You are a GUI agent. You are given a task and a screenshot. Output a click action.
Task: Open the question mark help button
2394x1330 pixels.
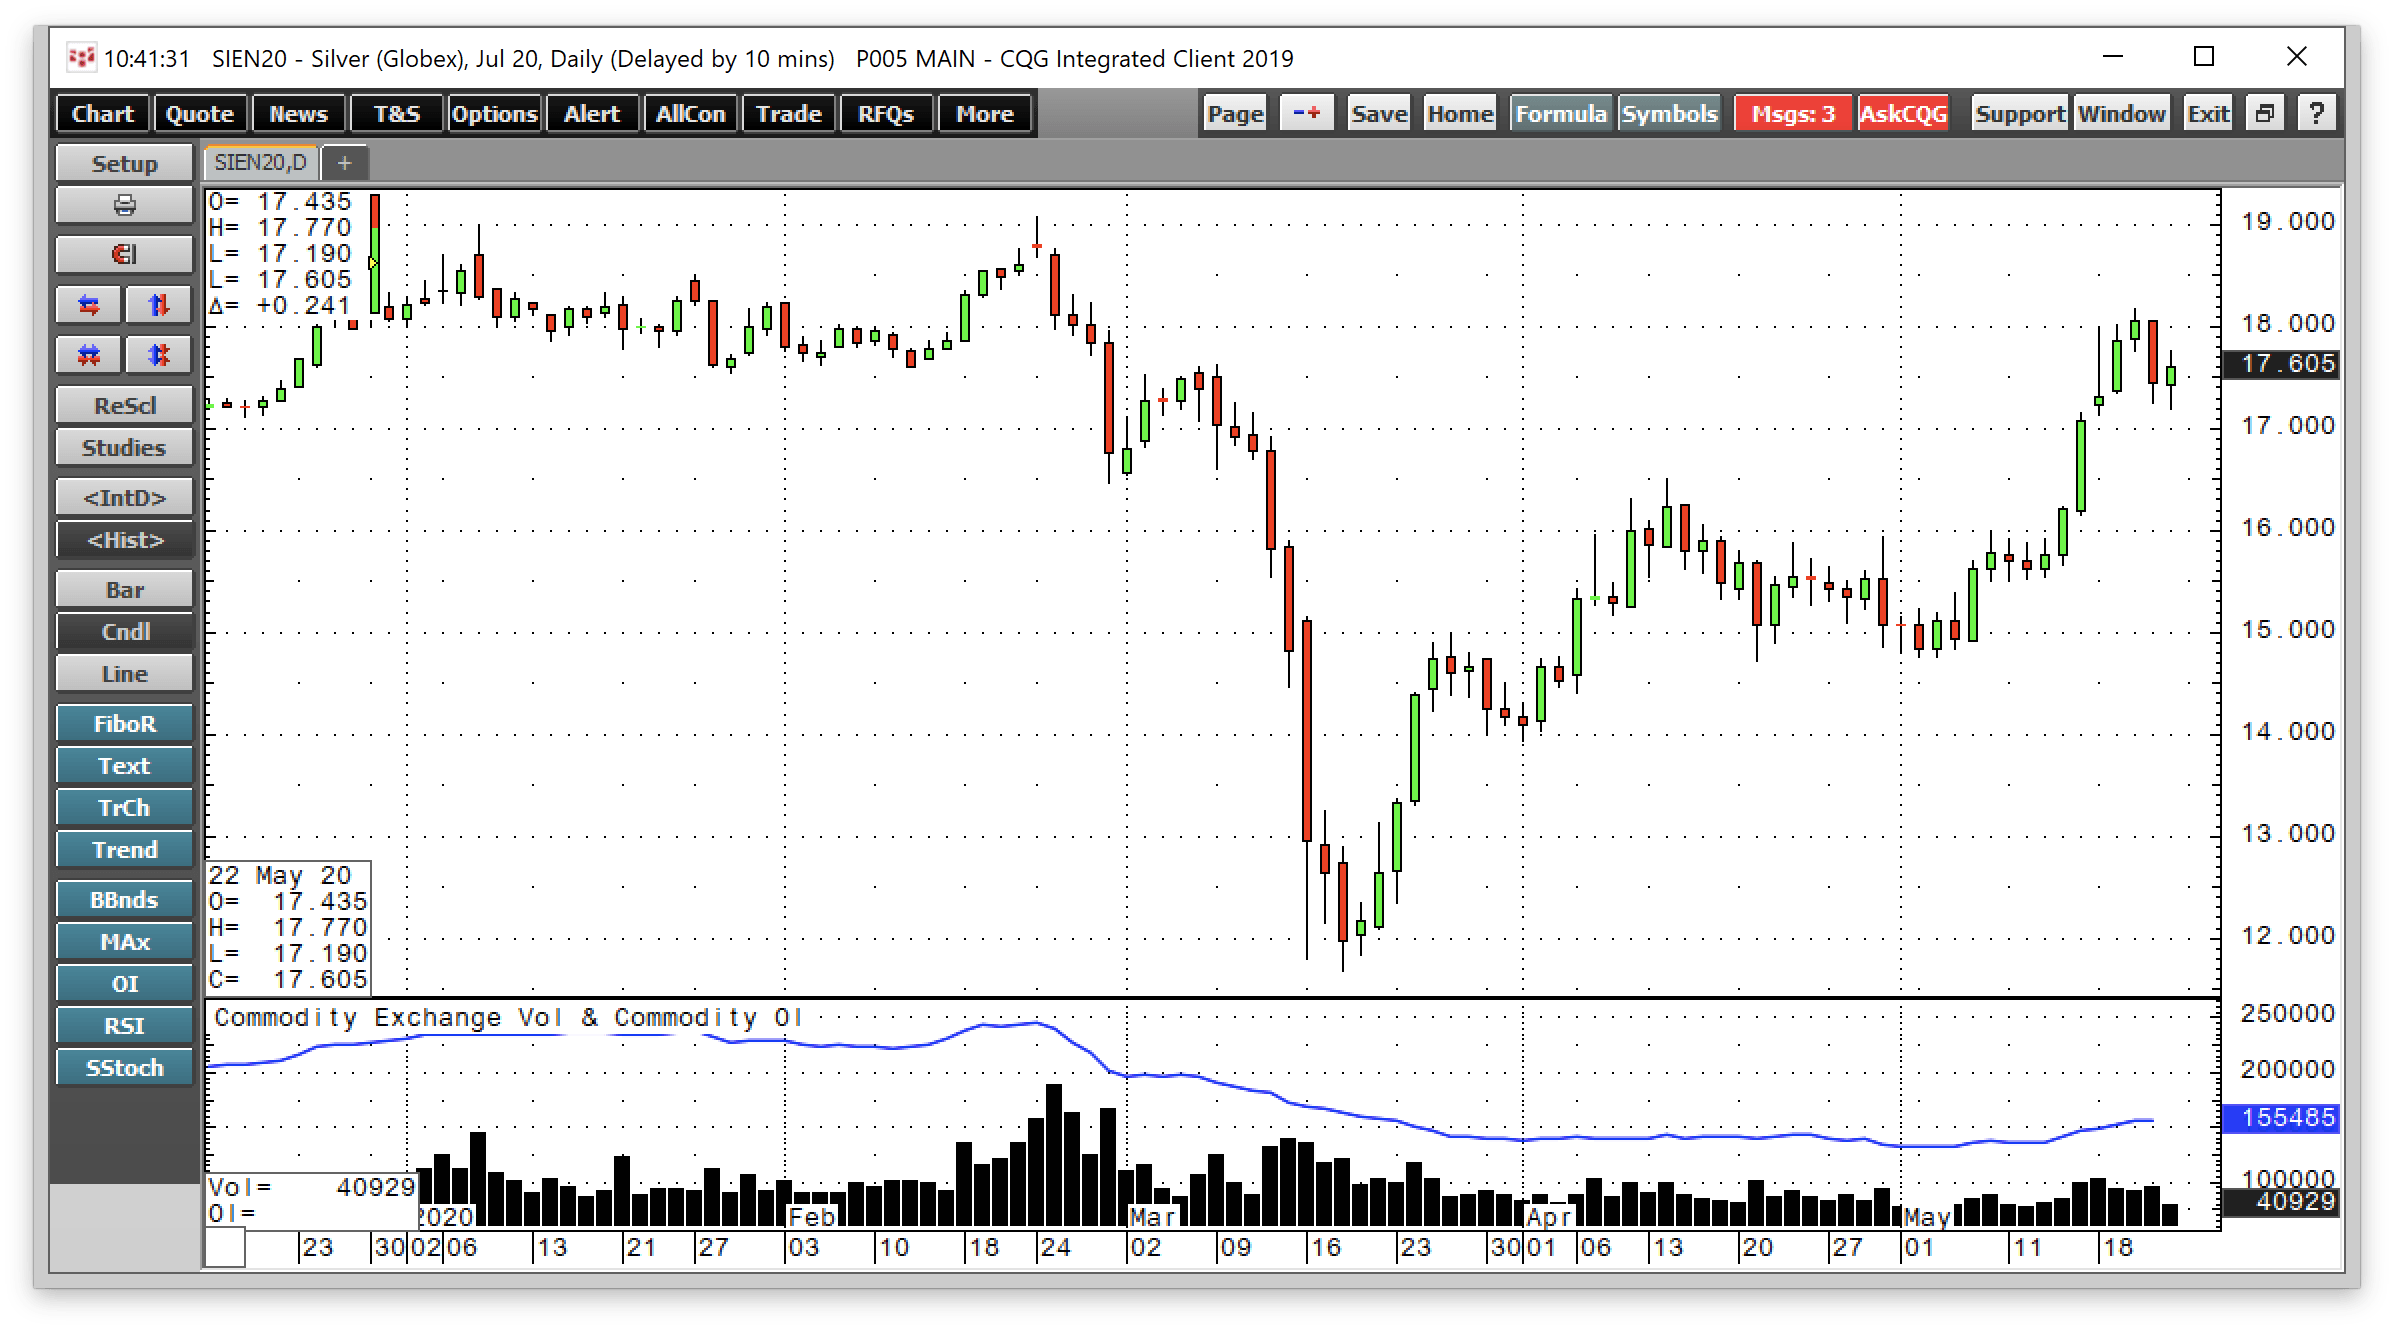(2316, 113)
